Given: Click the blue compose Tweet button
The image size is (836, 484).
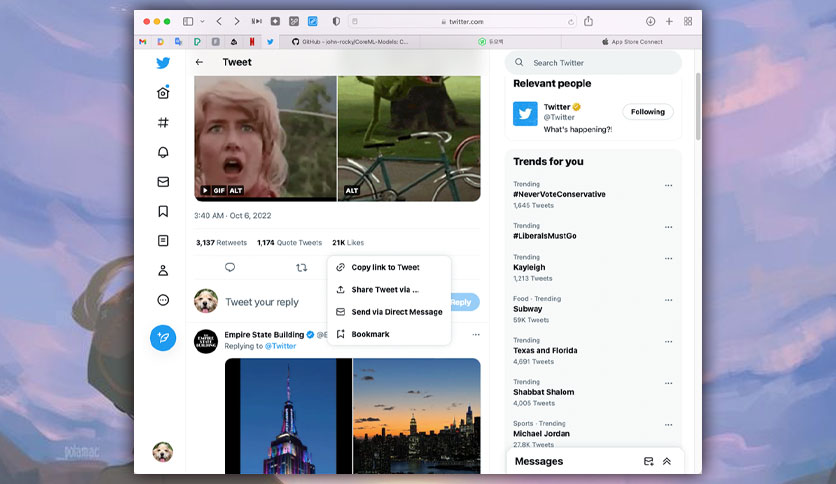Looking at the screenshot, I should point(163,338).
